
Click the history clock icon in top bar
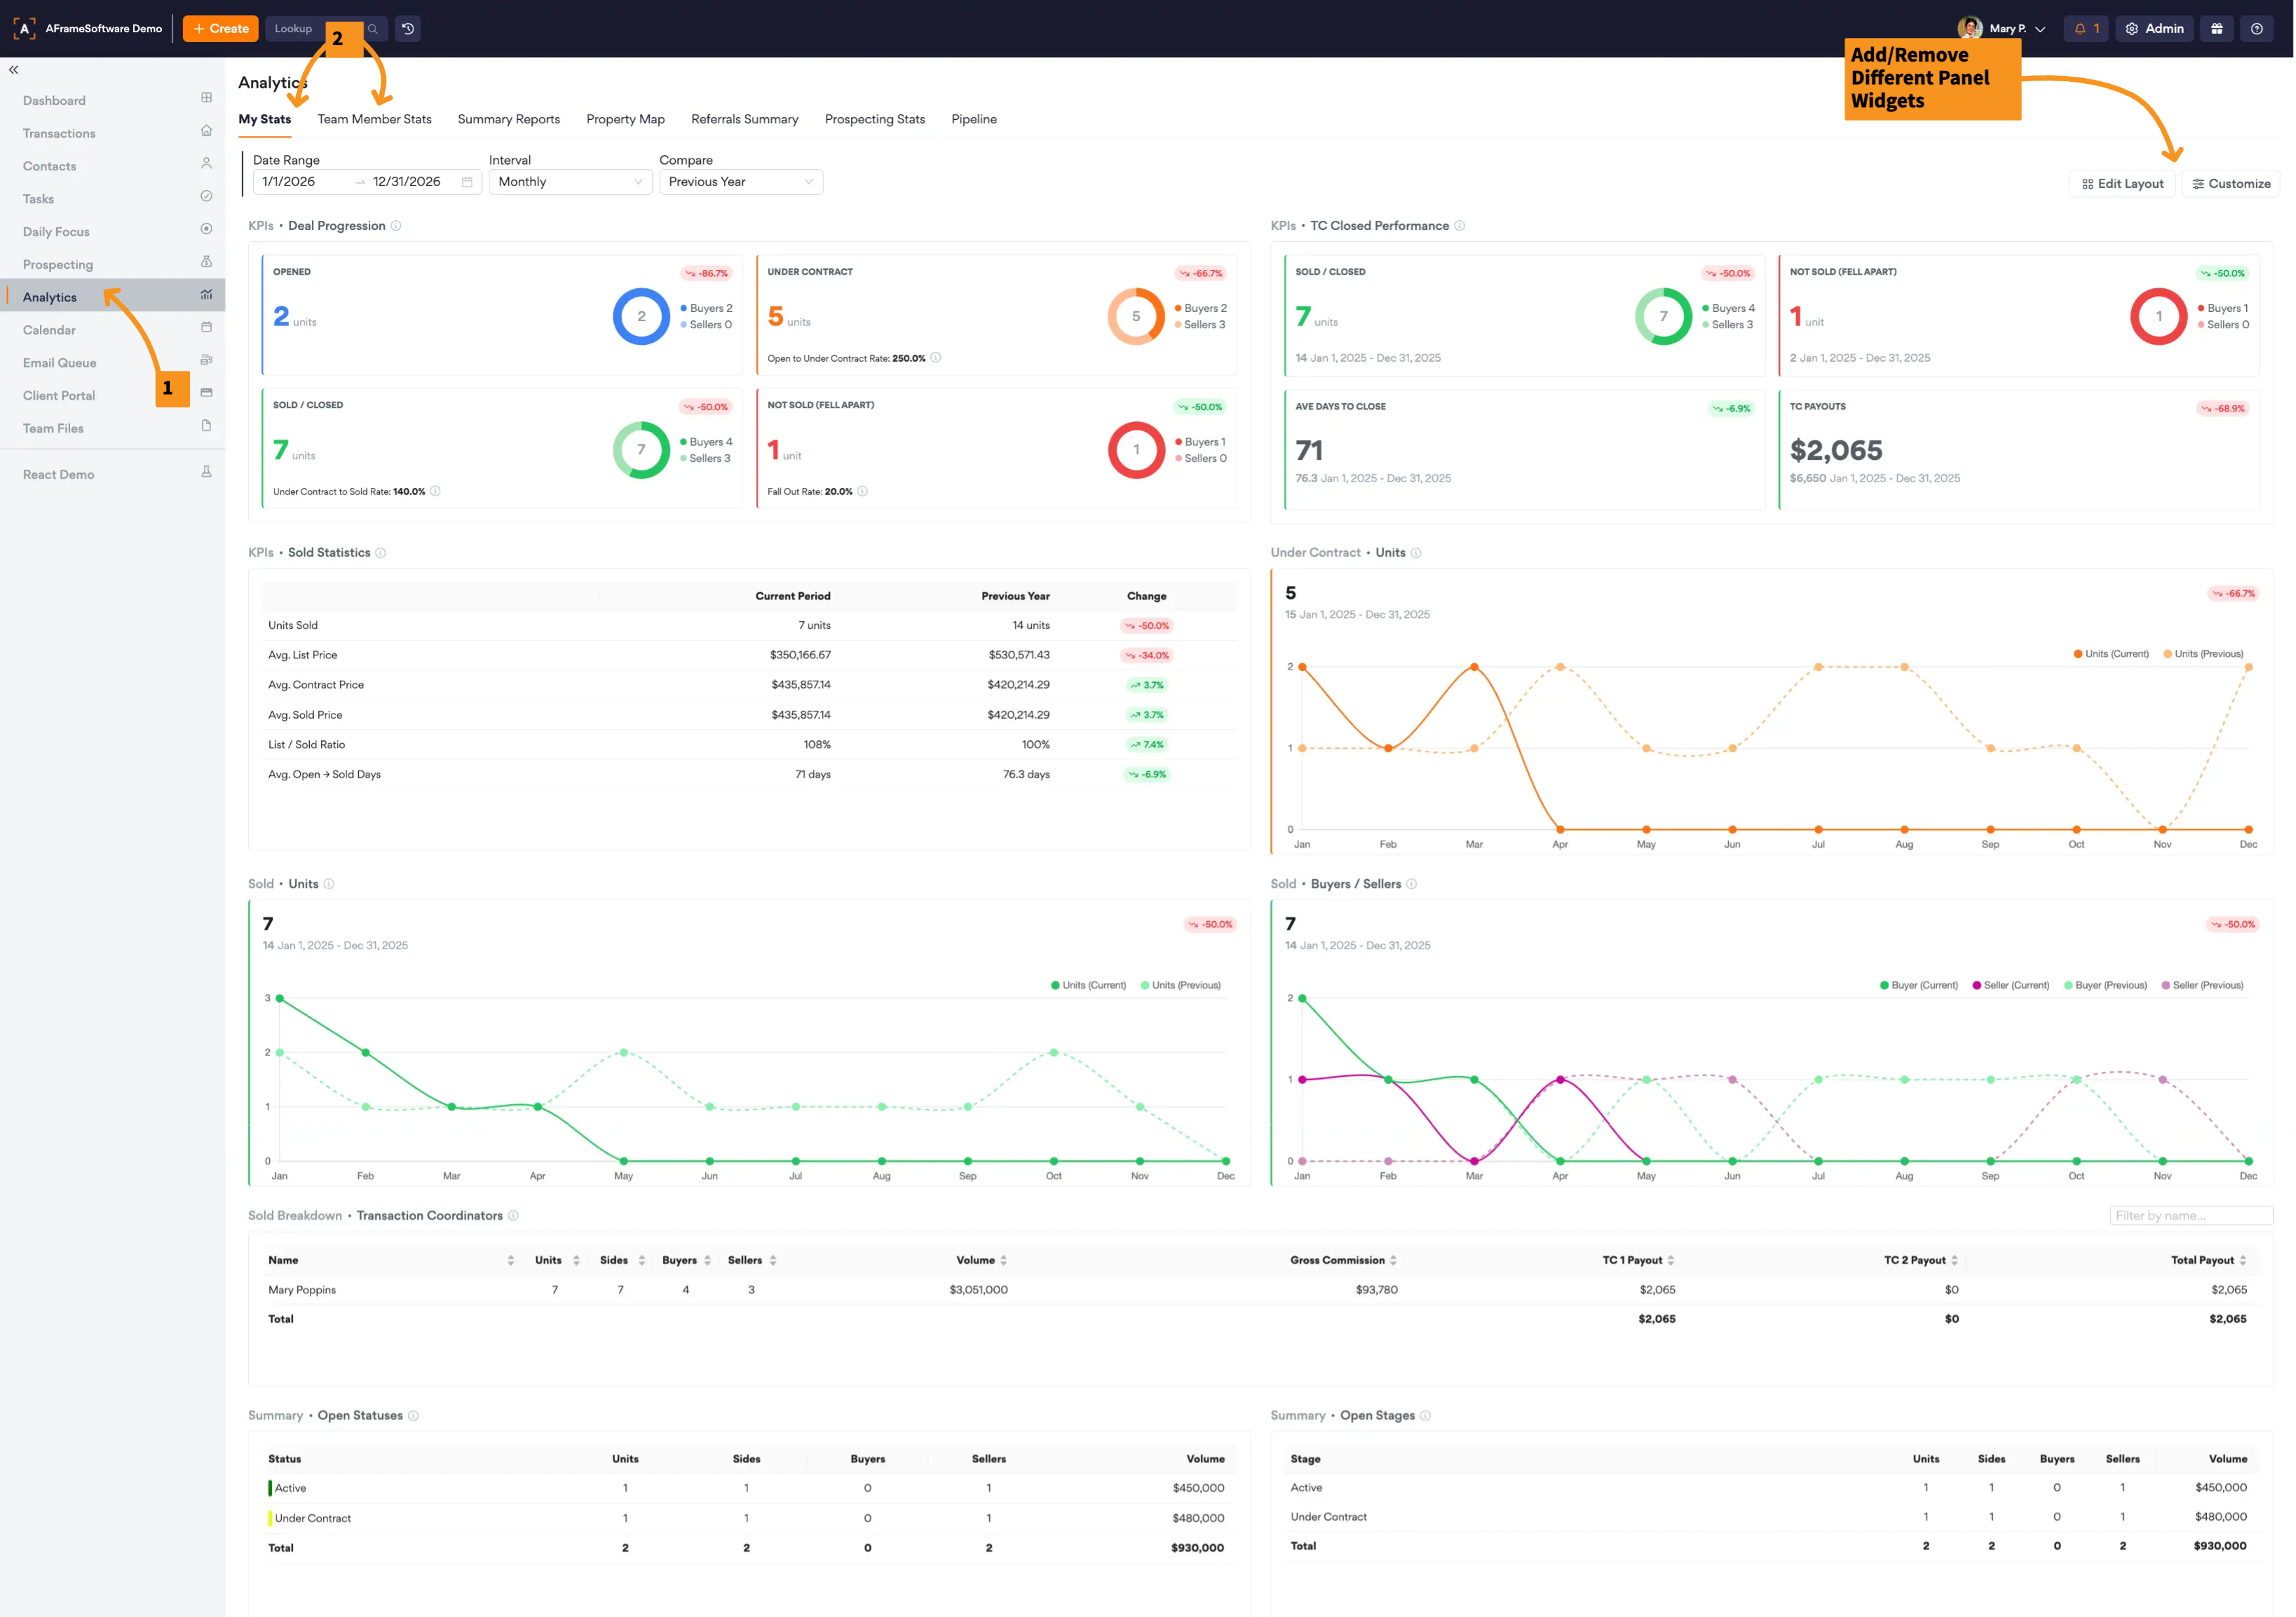click(x=408, y=29)
